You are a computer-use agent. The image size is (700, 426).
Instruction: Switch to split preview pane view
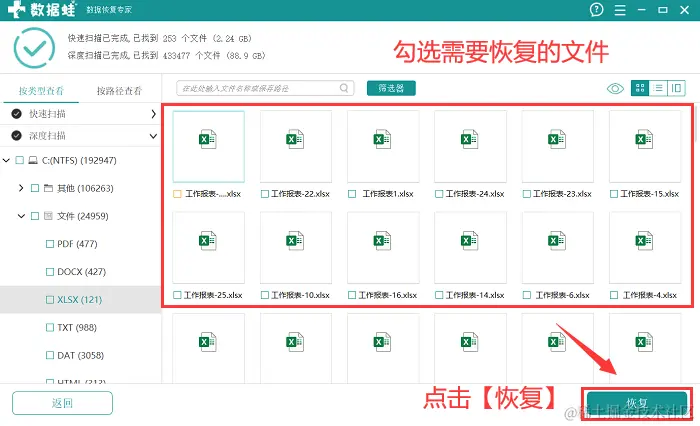676,88
